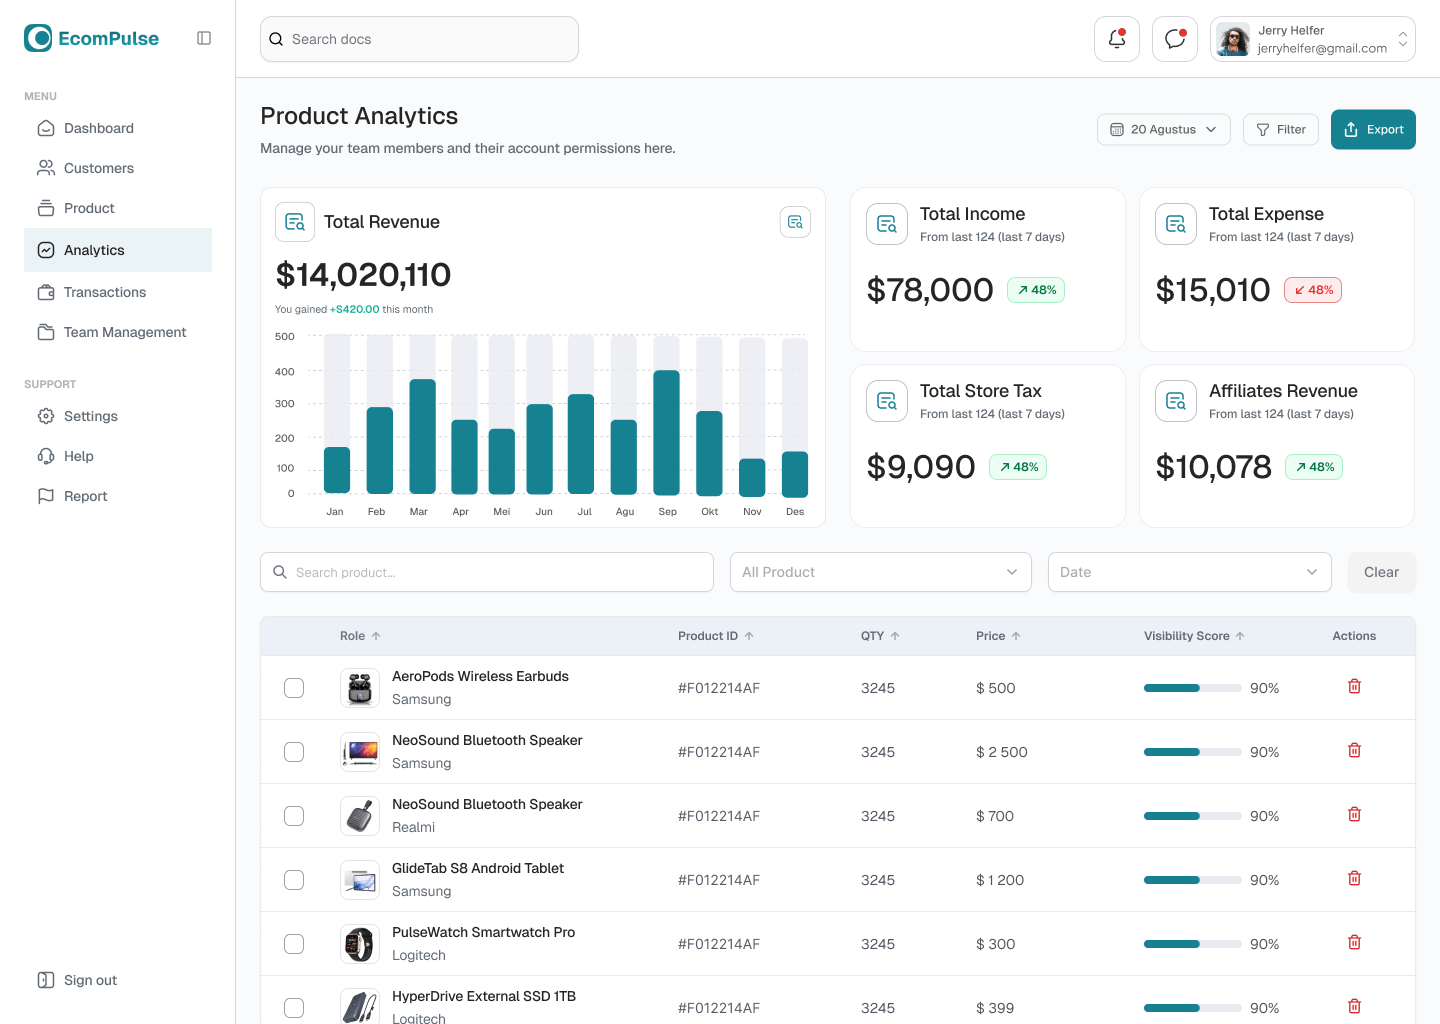Screen dimensions: 1440x1024
Task: Open the All Product dropdown
Action: coord(880,571)
